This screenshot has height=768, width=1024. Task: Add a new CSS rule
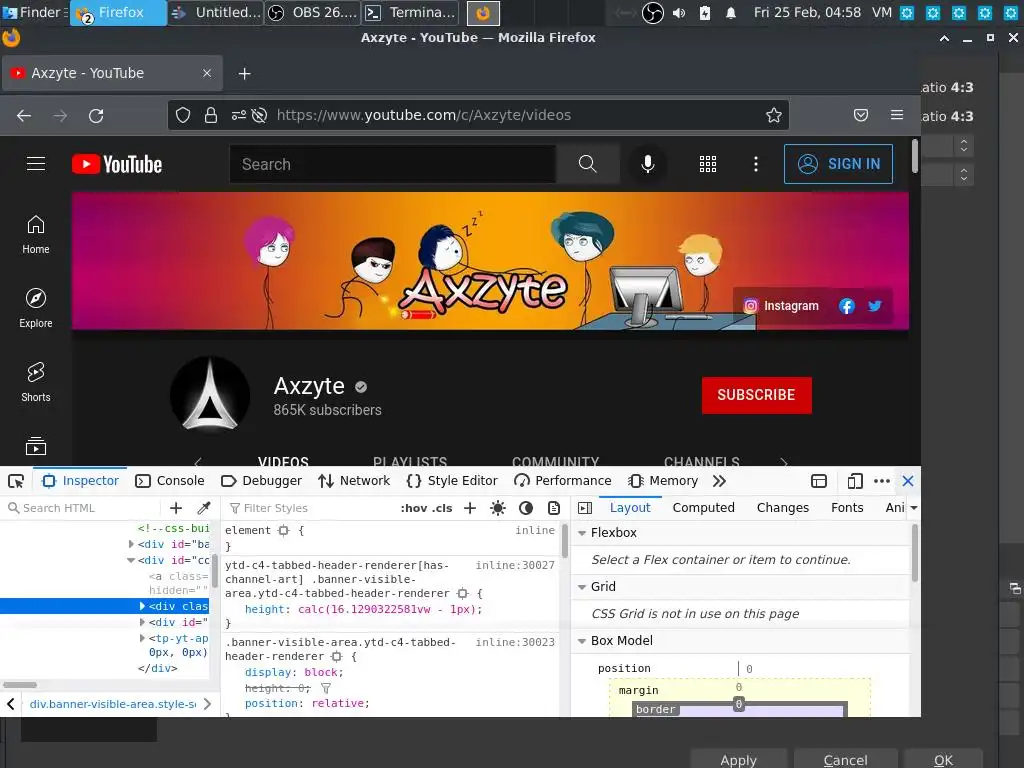tap(470, 508)
